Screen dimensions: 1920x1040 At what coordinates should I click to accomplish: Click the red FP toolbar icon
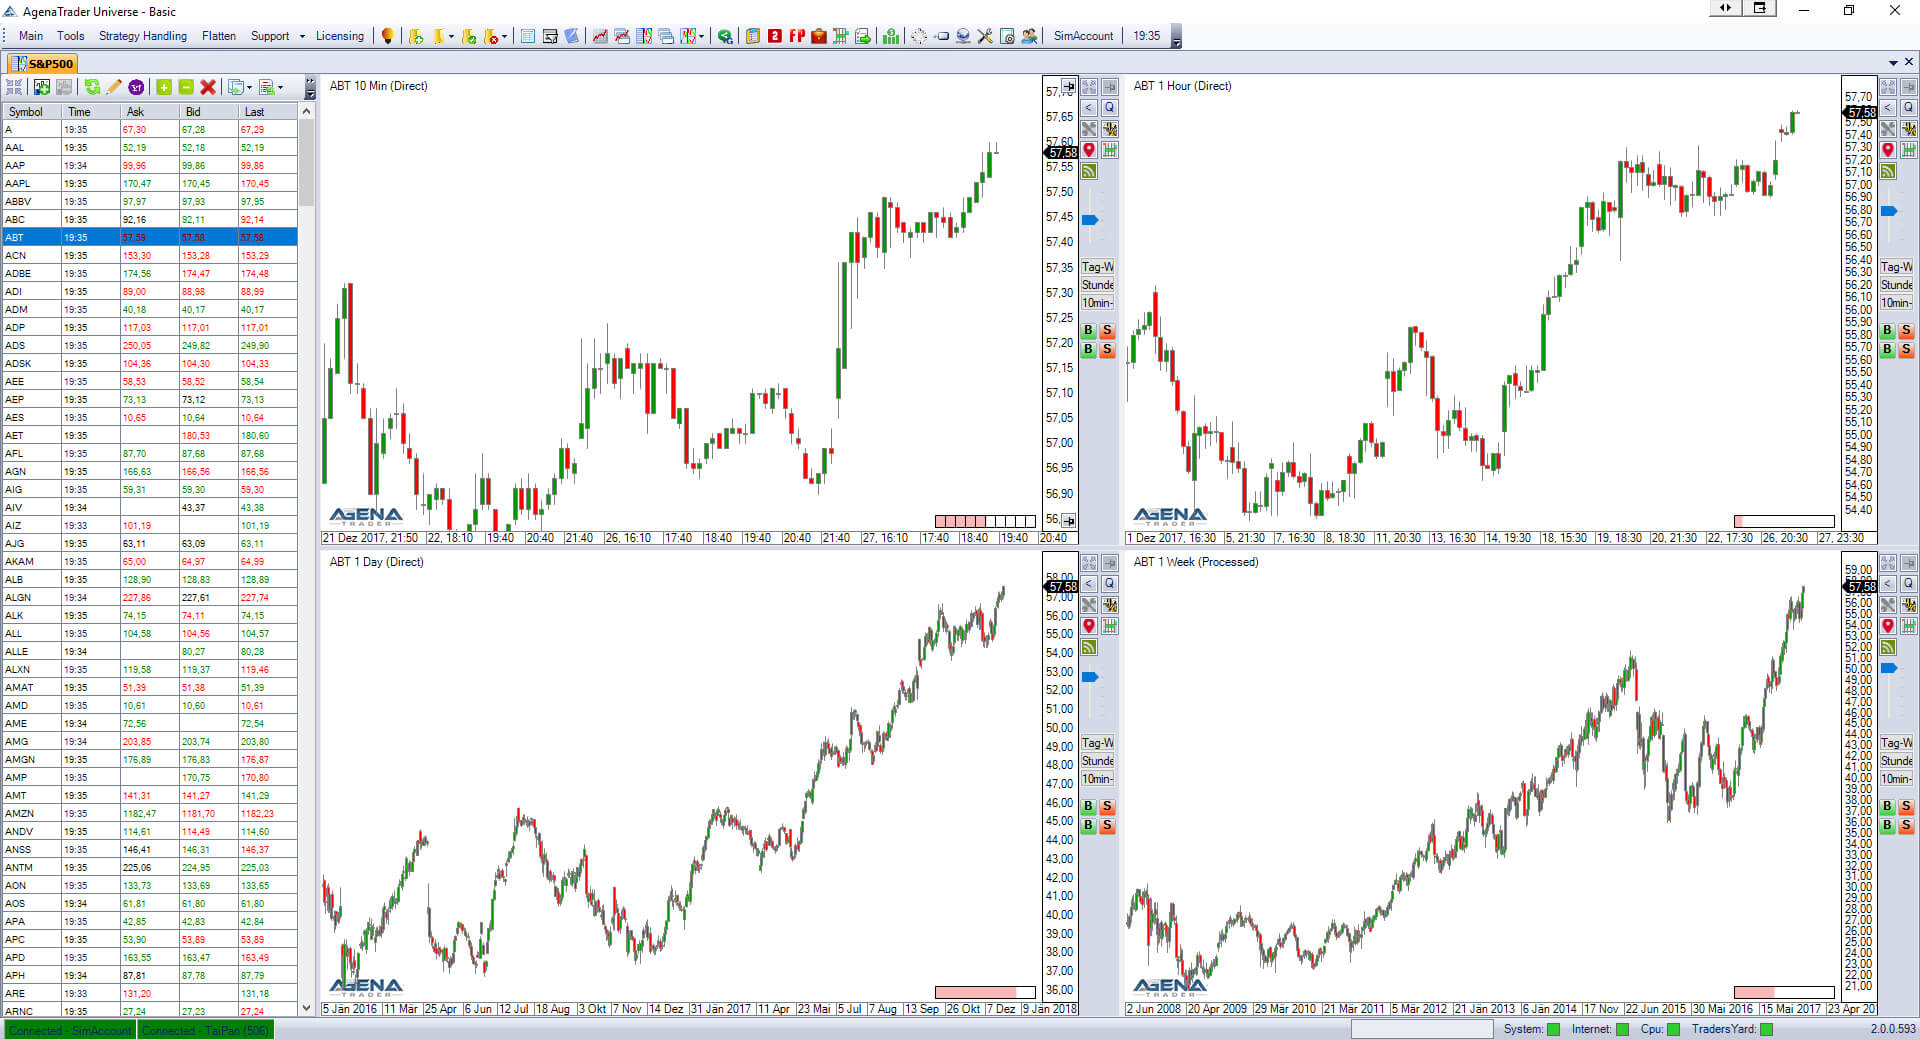click(797, 36)
